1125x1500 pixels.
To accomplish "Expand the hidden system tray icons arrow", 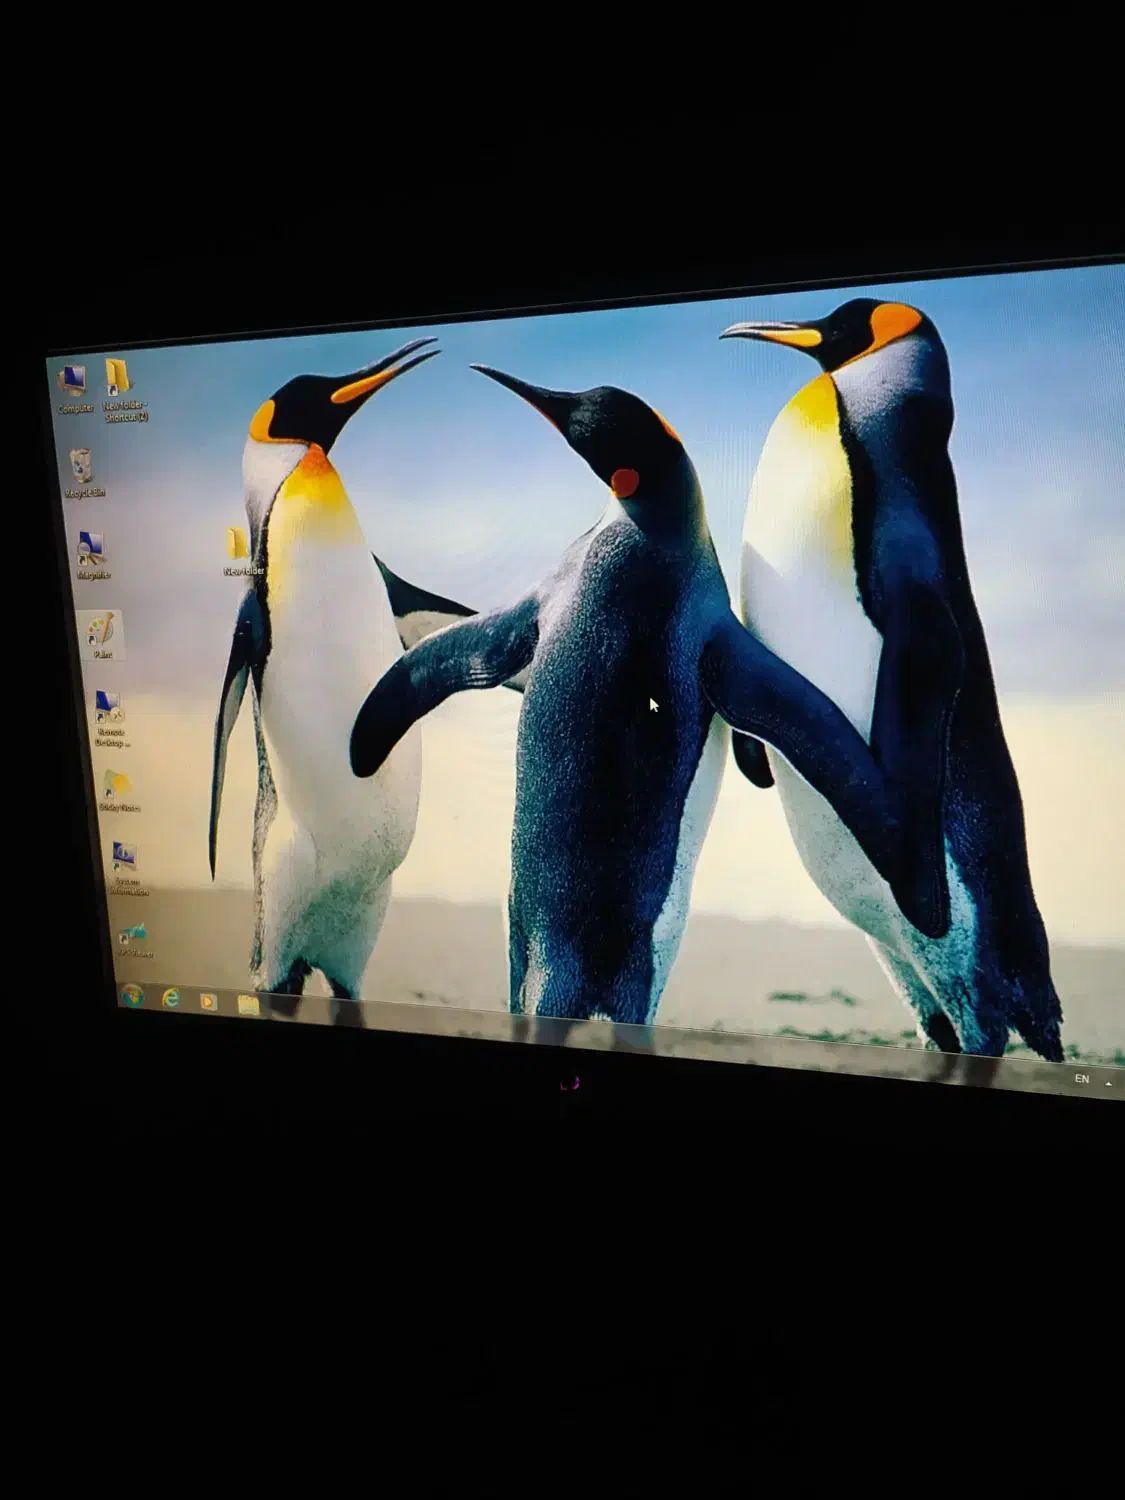I will click(x=1108, y=1082).
